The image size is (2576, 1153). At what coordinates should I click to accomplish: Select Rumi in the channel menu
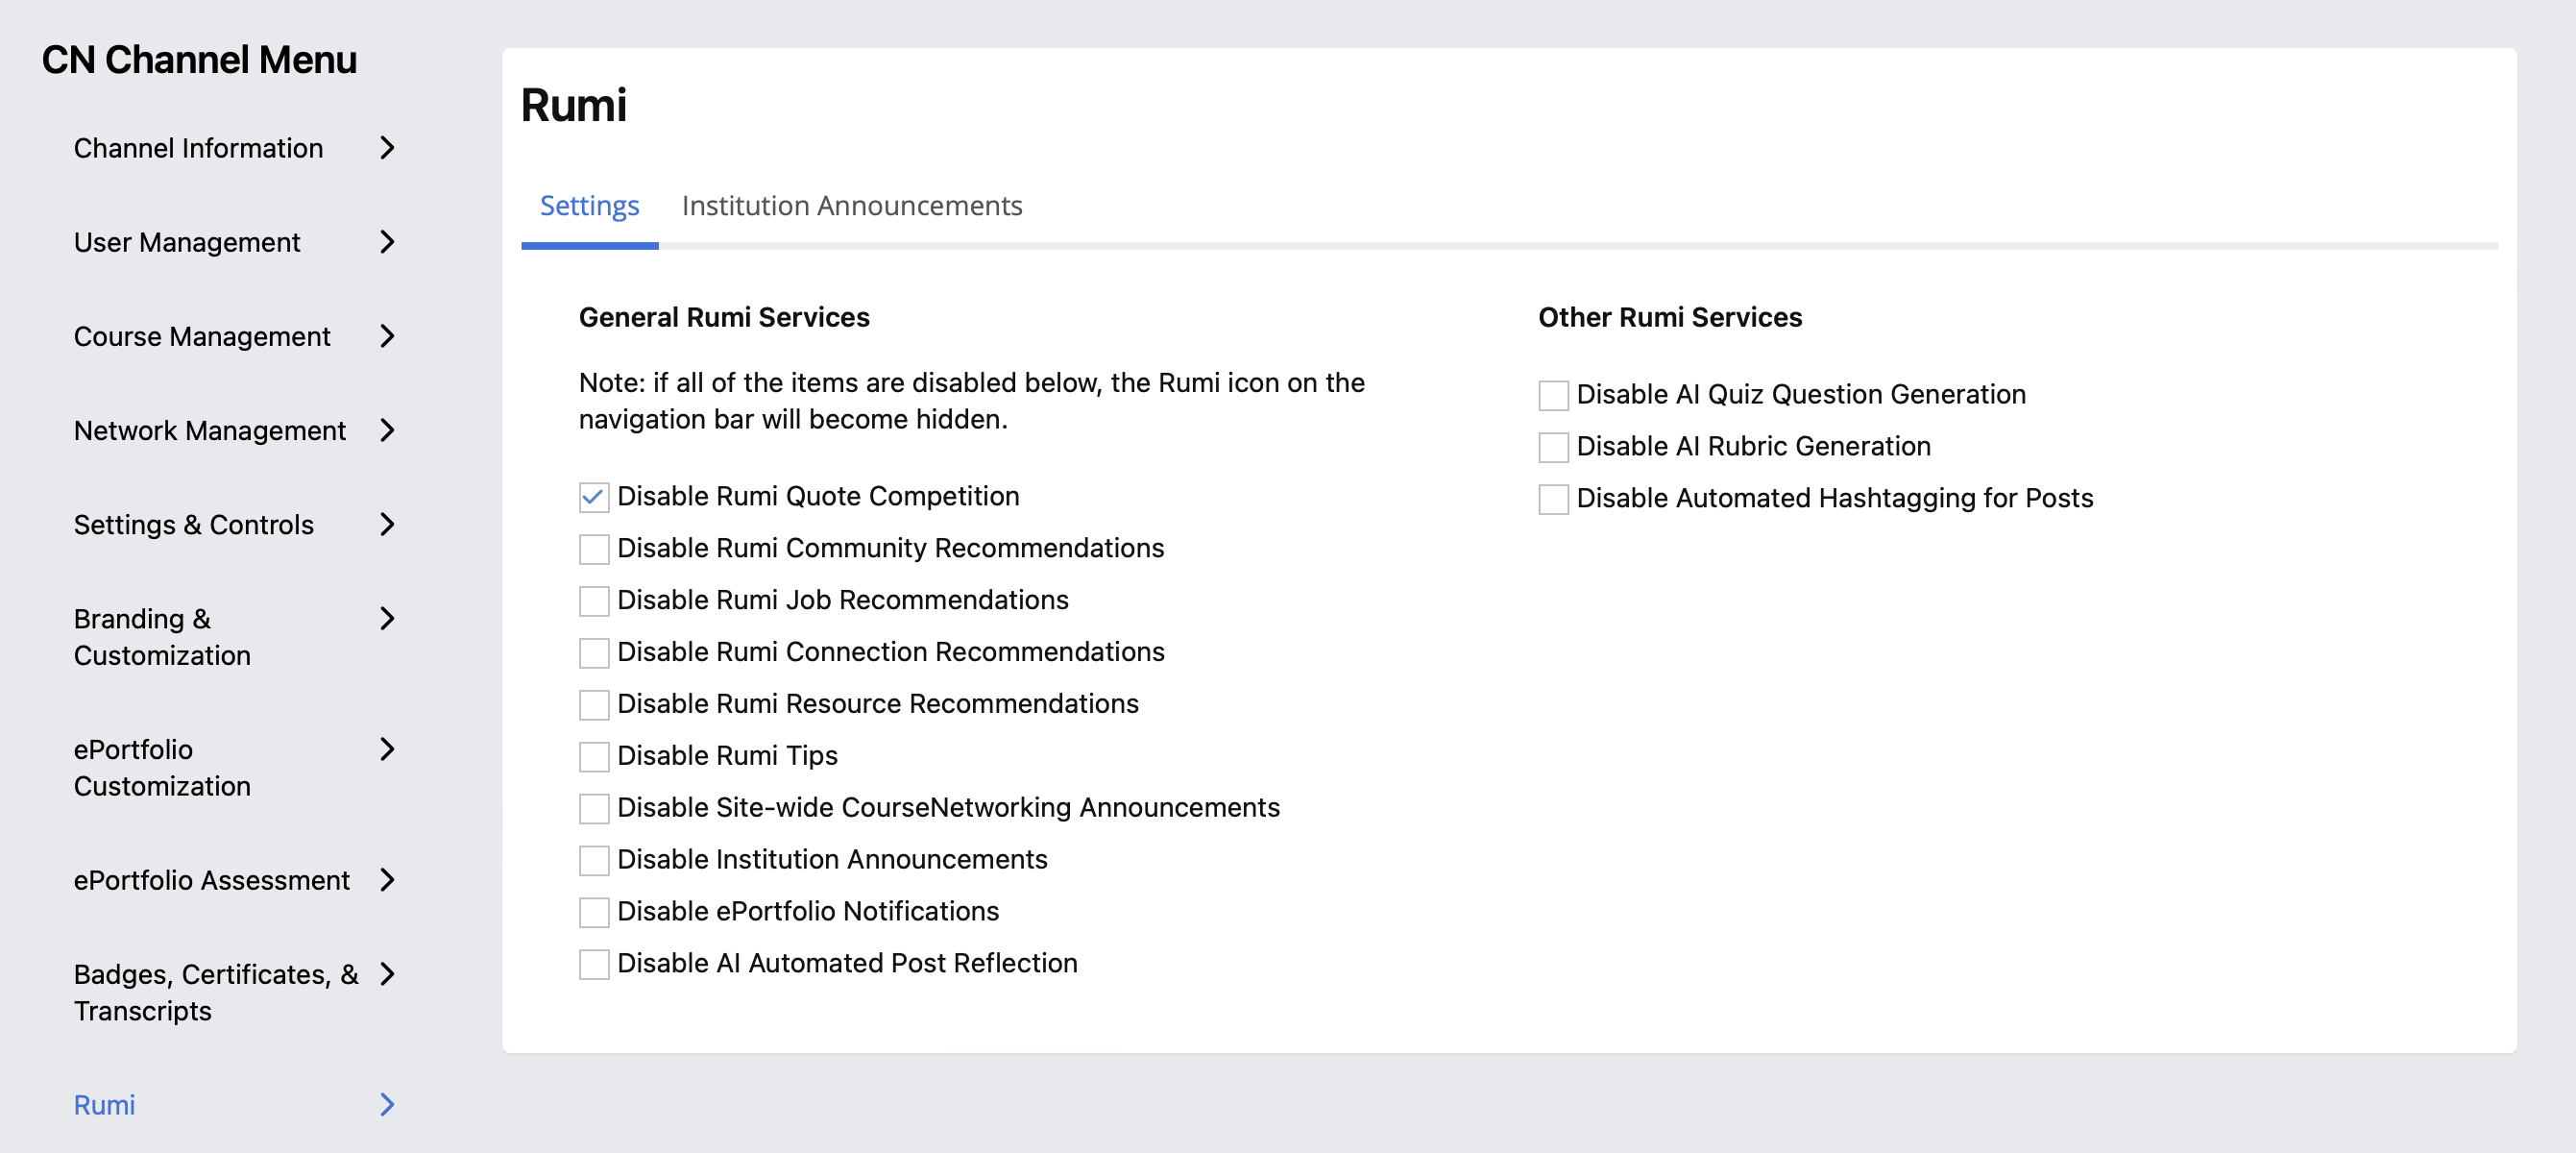[105, 1105]
